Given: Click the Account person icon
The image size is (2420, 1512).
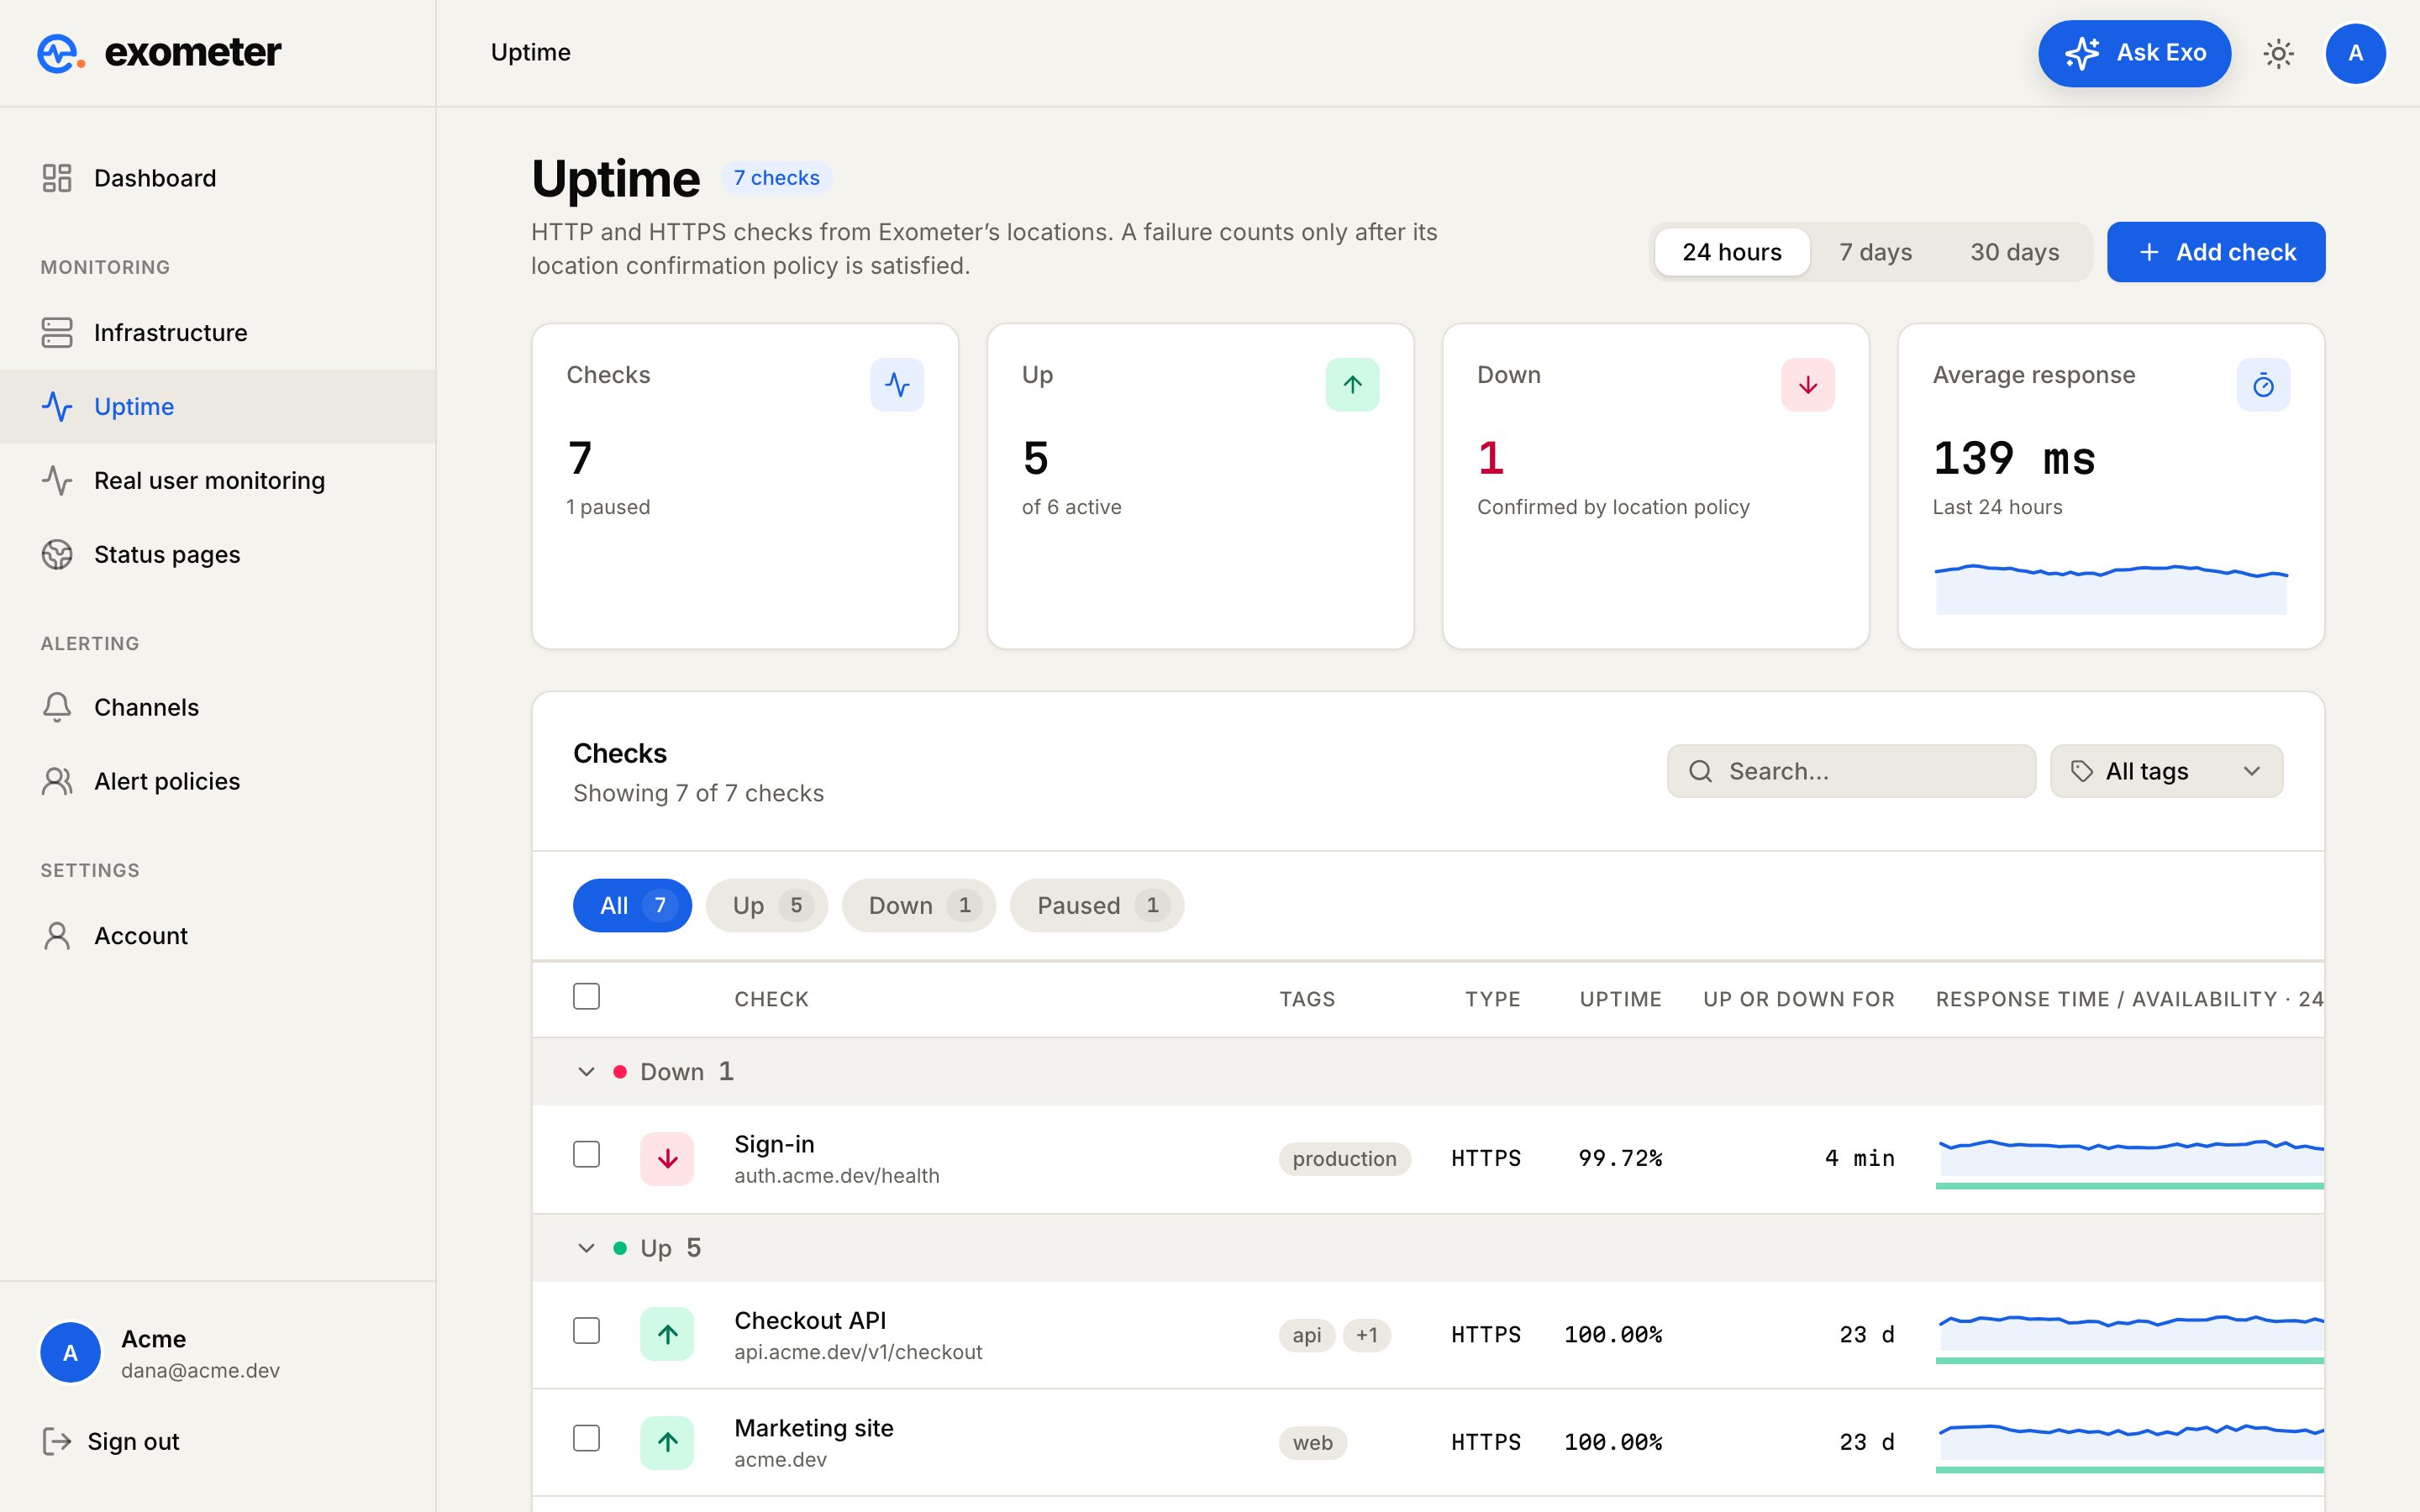Looking at the screenshot, I should (57, 935).
